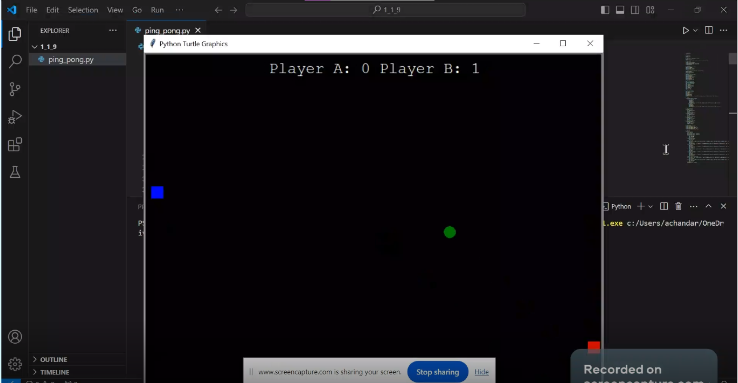738x383 pixels.
Task: Open terminal panel more actions
Action: 693,206
